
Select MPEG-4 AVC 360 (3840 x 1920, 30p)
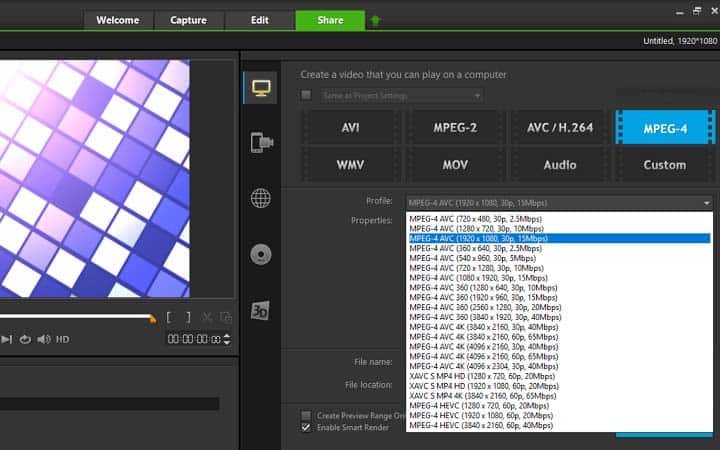pos(559,317)
